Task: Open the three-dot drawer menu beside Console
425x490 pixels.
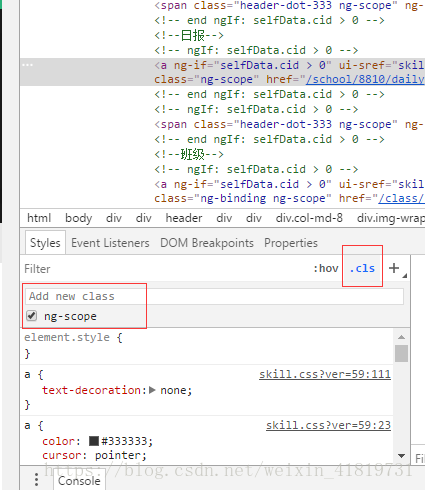Action: [x=36, y=479]
